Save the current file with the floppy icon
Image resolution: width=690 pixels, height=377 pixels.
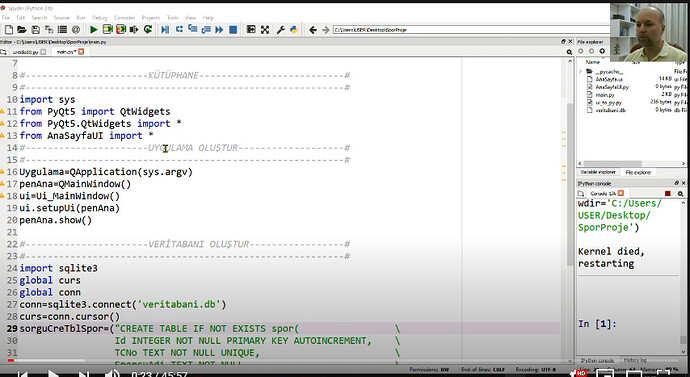(x=36, y=29)
